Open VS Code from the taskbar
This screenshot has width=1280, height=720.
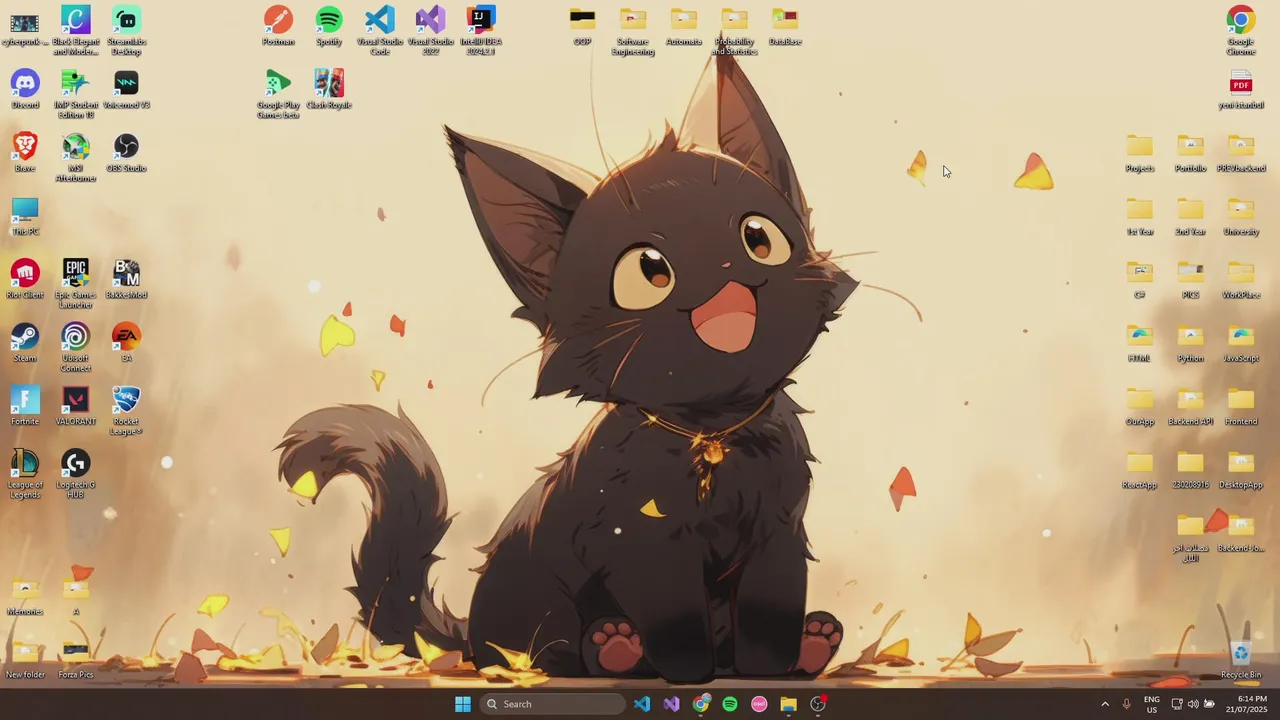pyautogui.click(x=642, y=704)
